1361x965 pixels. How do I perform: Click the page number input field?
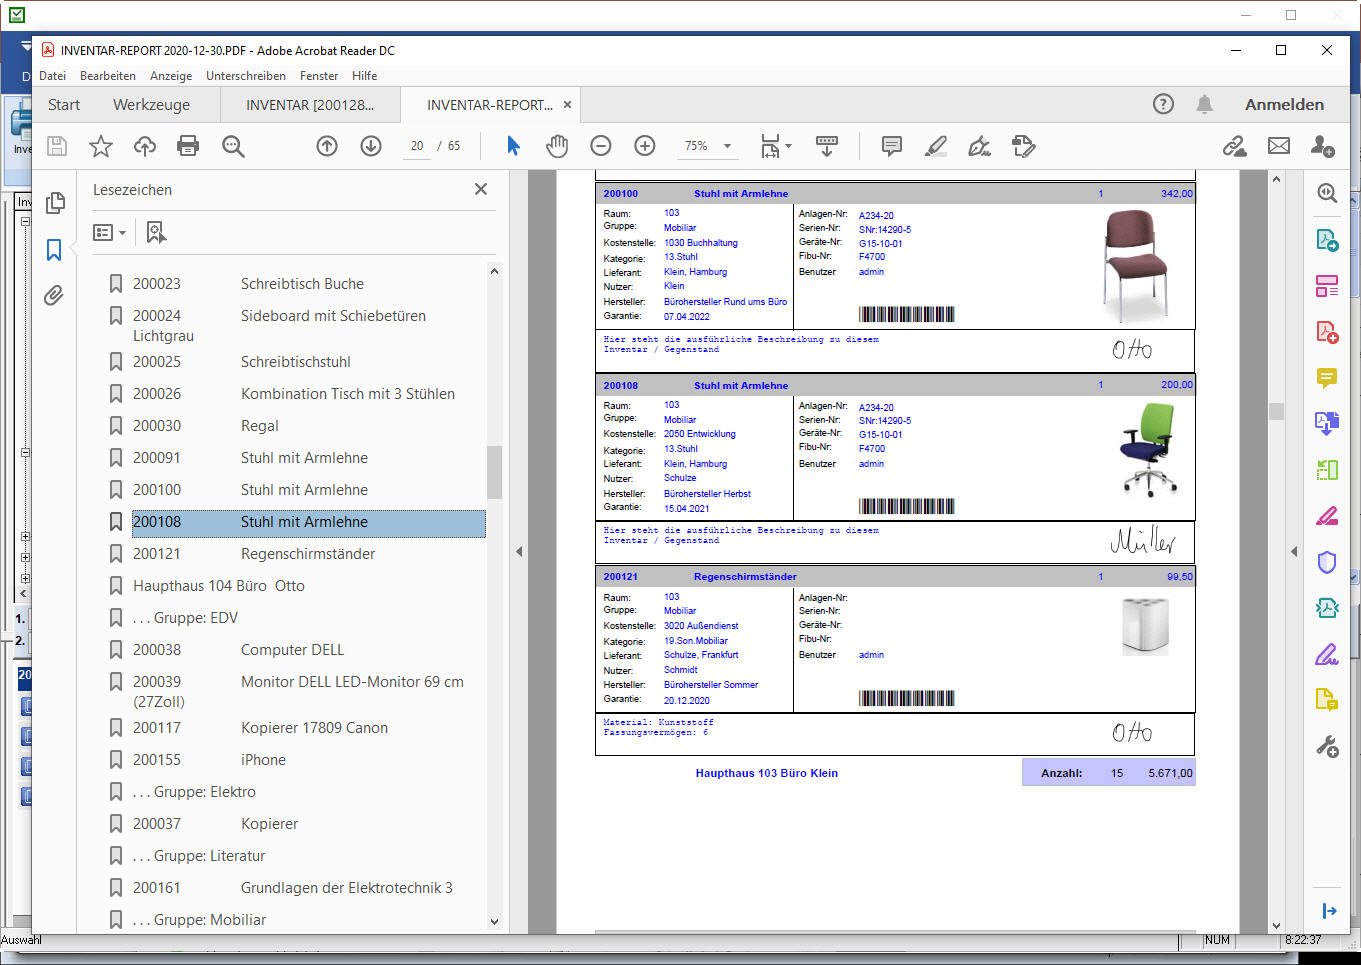click(417, 146)
